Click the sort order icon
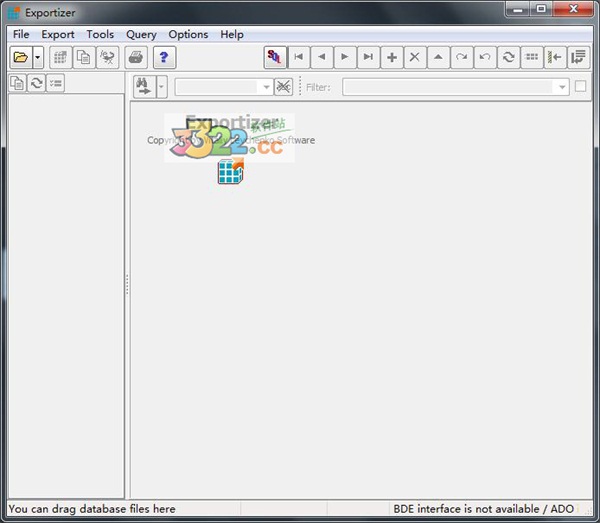Image resolution: width=600 pixels, height=523 pixels. [579, 57]
